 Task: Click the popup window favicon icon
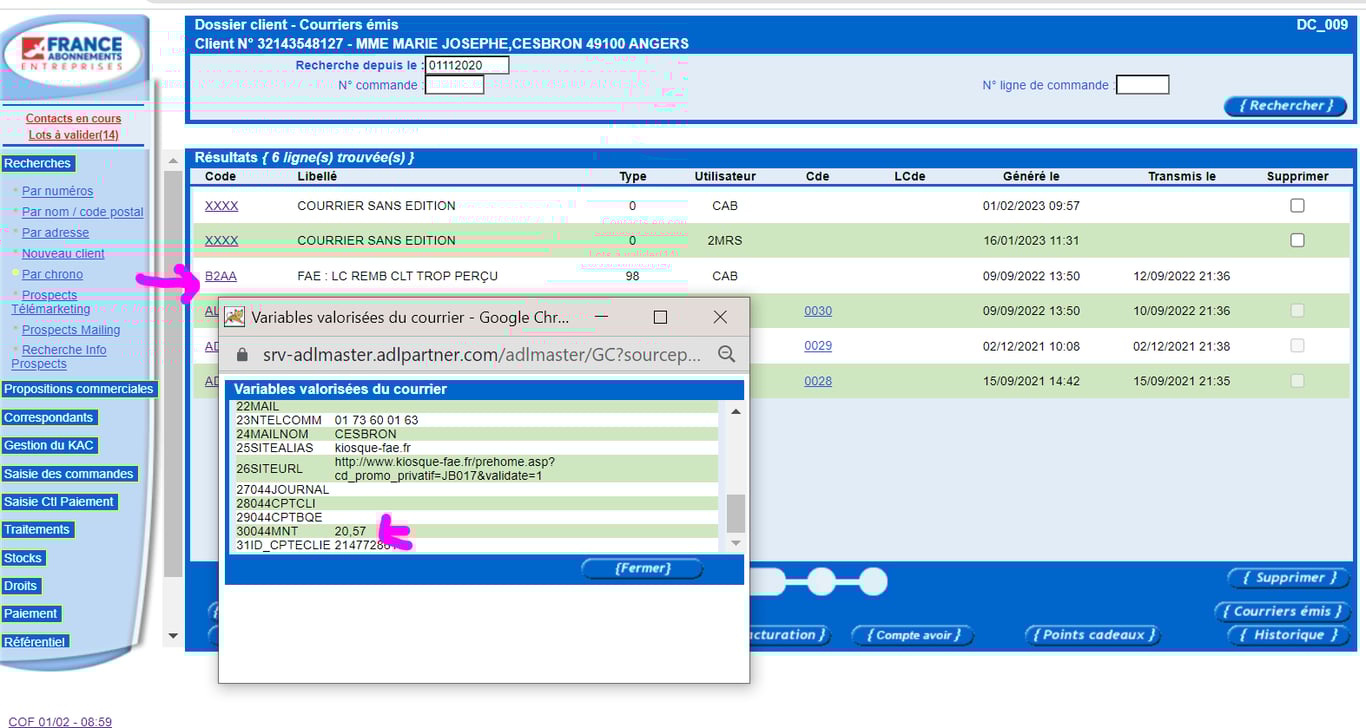tap(235, 317)
